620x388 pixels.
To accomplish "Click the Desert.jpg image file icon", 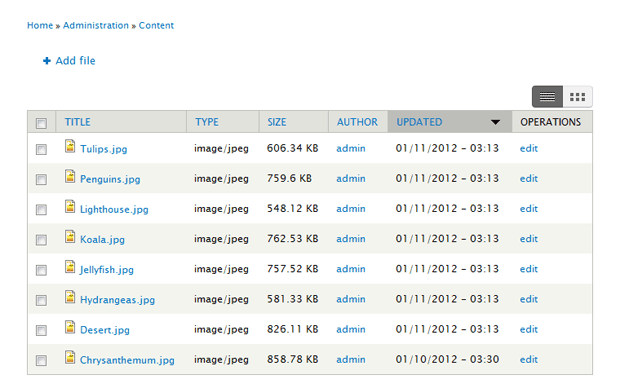I will [x=70, y=327].
